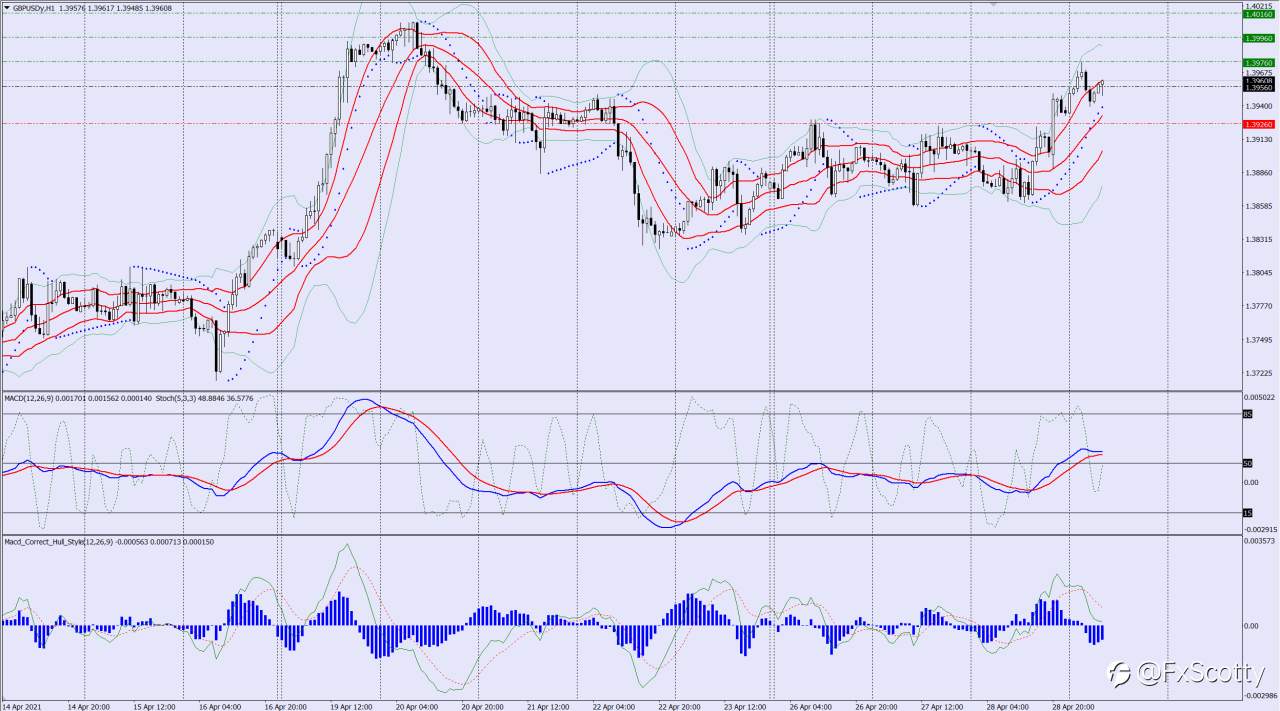The height and width of the screenshot is (711, 1280).
Task: Click the stochastic level 15 label
Action: [1247, 513]
